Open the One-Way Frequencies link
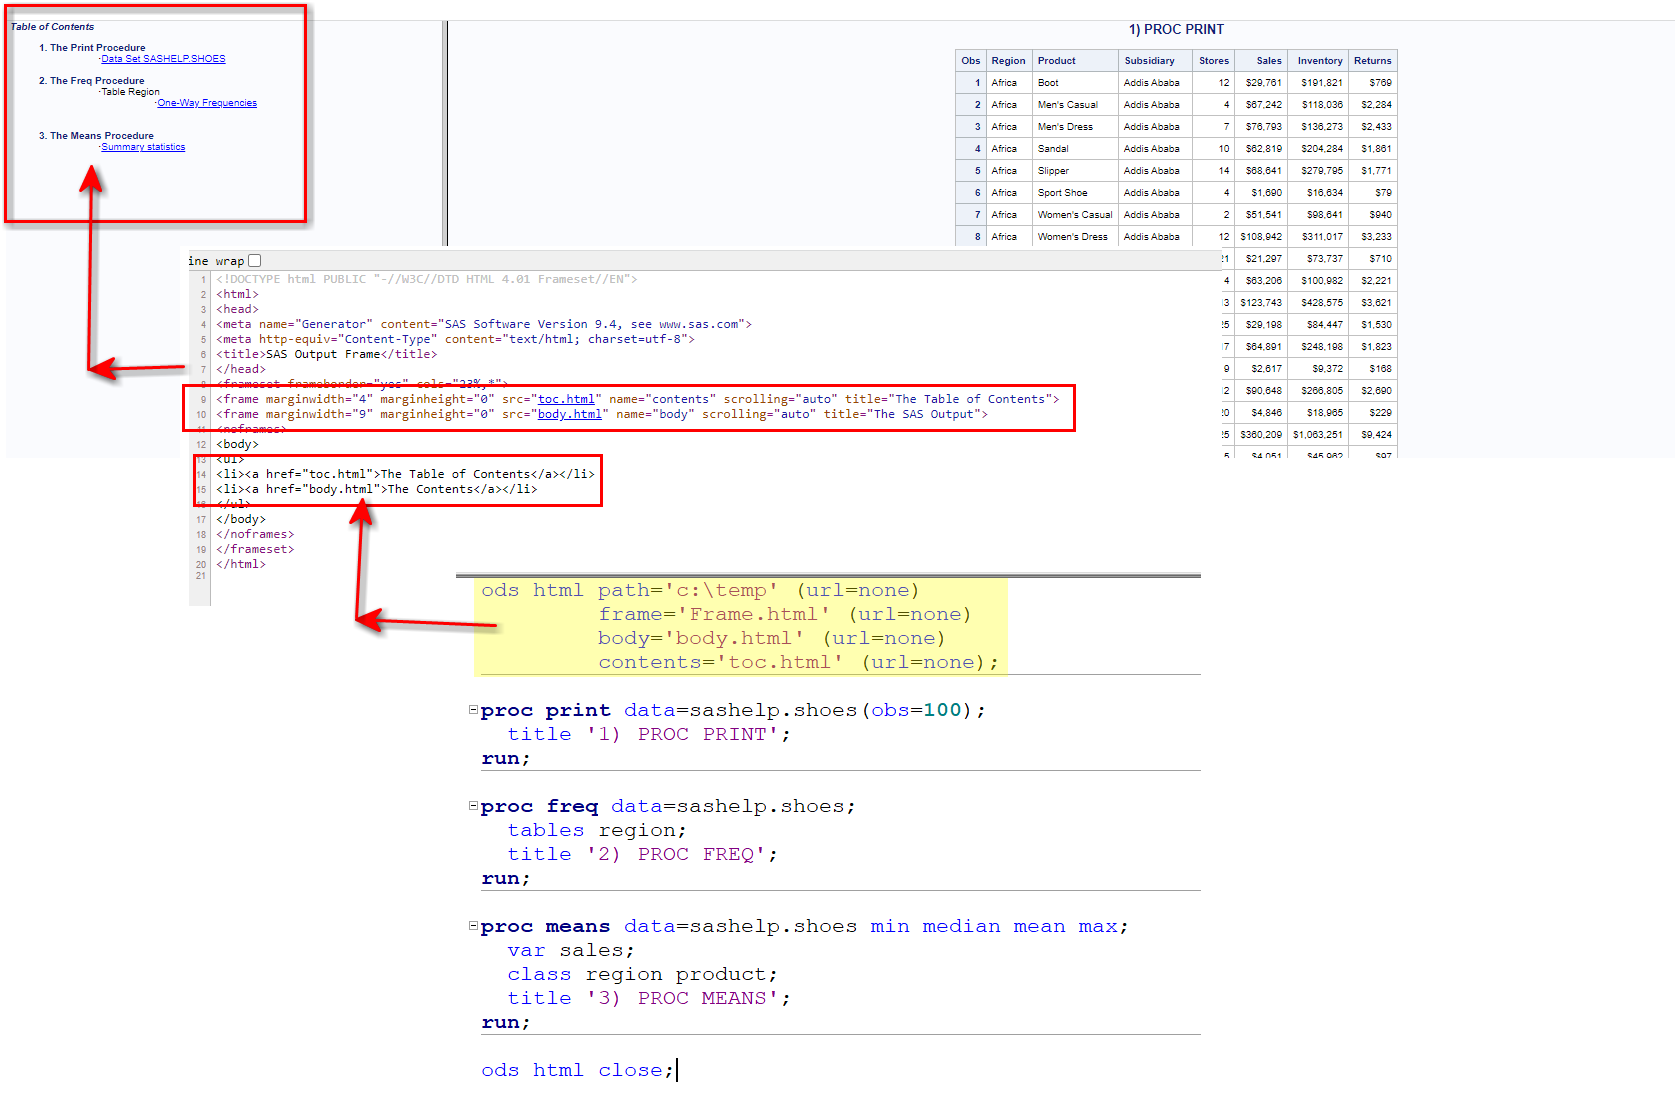The image size is (1675, 1101). pos(206,102)
